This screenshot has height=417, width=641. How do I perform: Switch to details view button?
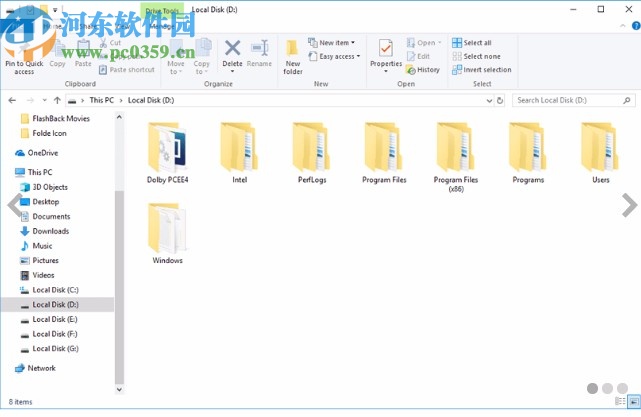point(620,401)
